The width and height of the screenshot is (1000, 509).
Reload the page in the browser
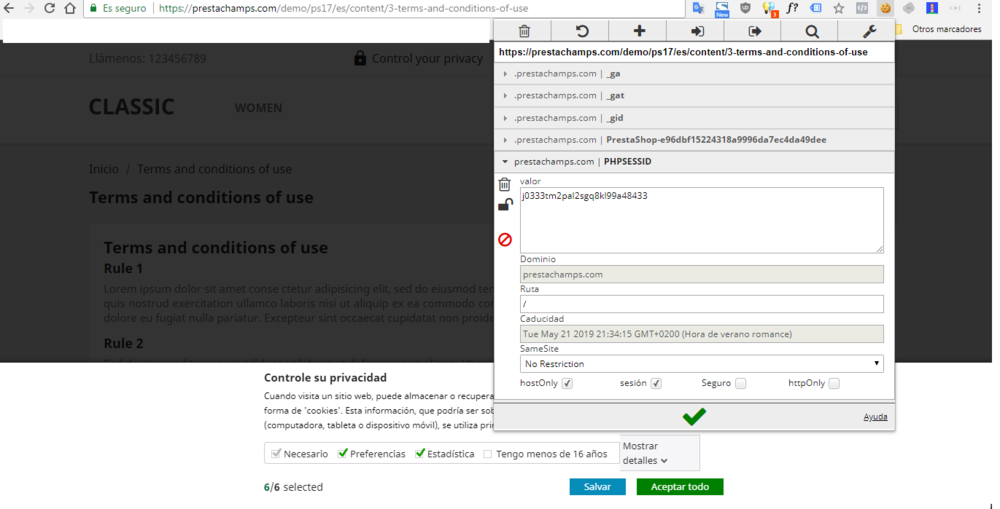(x=49, y=8)
